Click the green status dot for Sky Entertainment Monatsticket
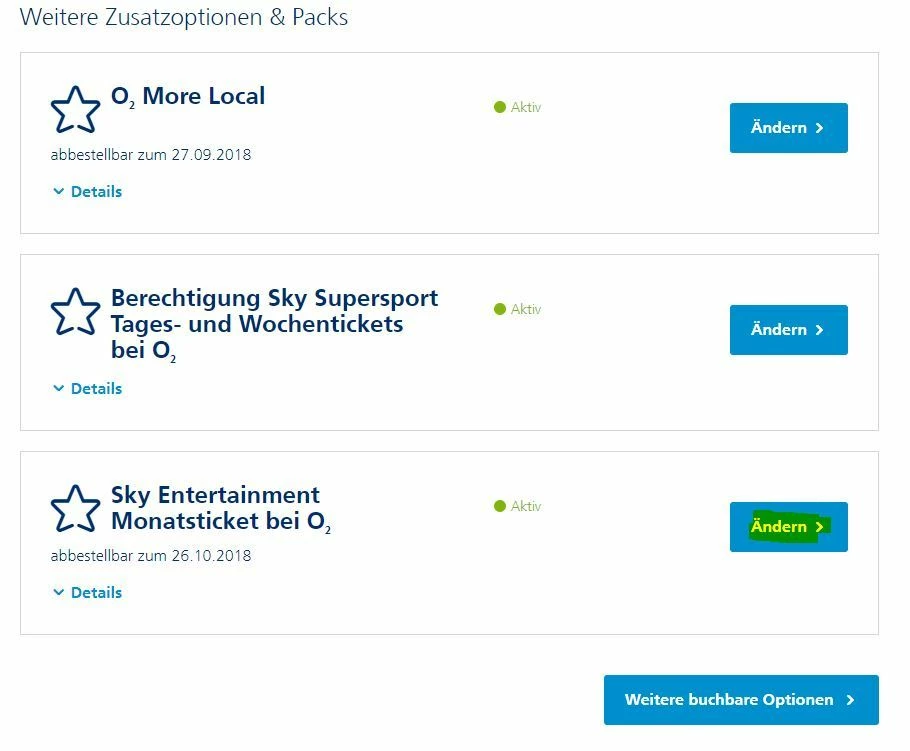This screenshot has width=910, height=751. coord(500,506)
